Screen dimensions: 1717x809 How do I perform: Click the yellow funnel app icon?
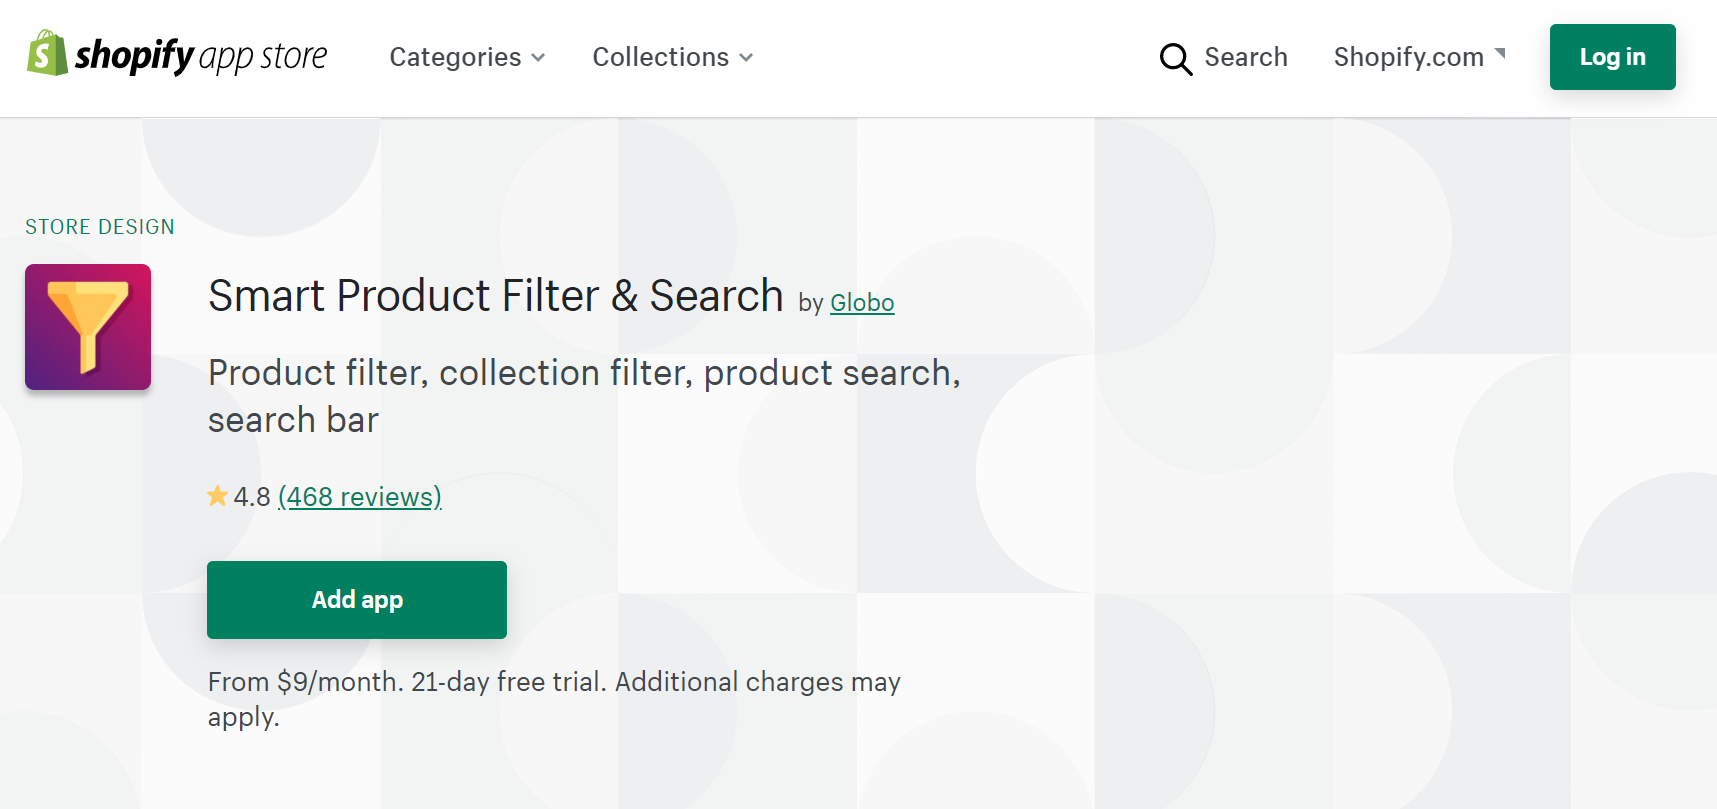(x=88, y=327)
